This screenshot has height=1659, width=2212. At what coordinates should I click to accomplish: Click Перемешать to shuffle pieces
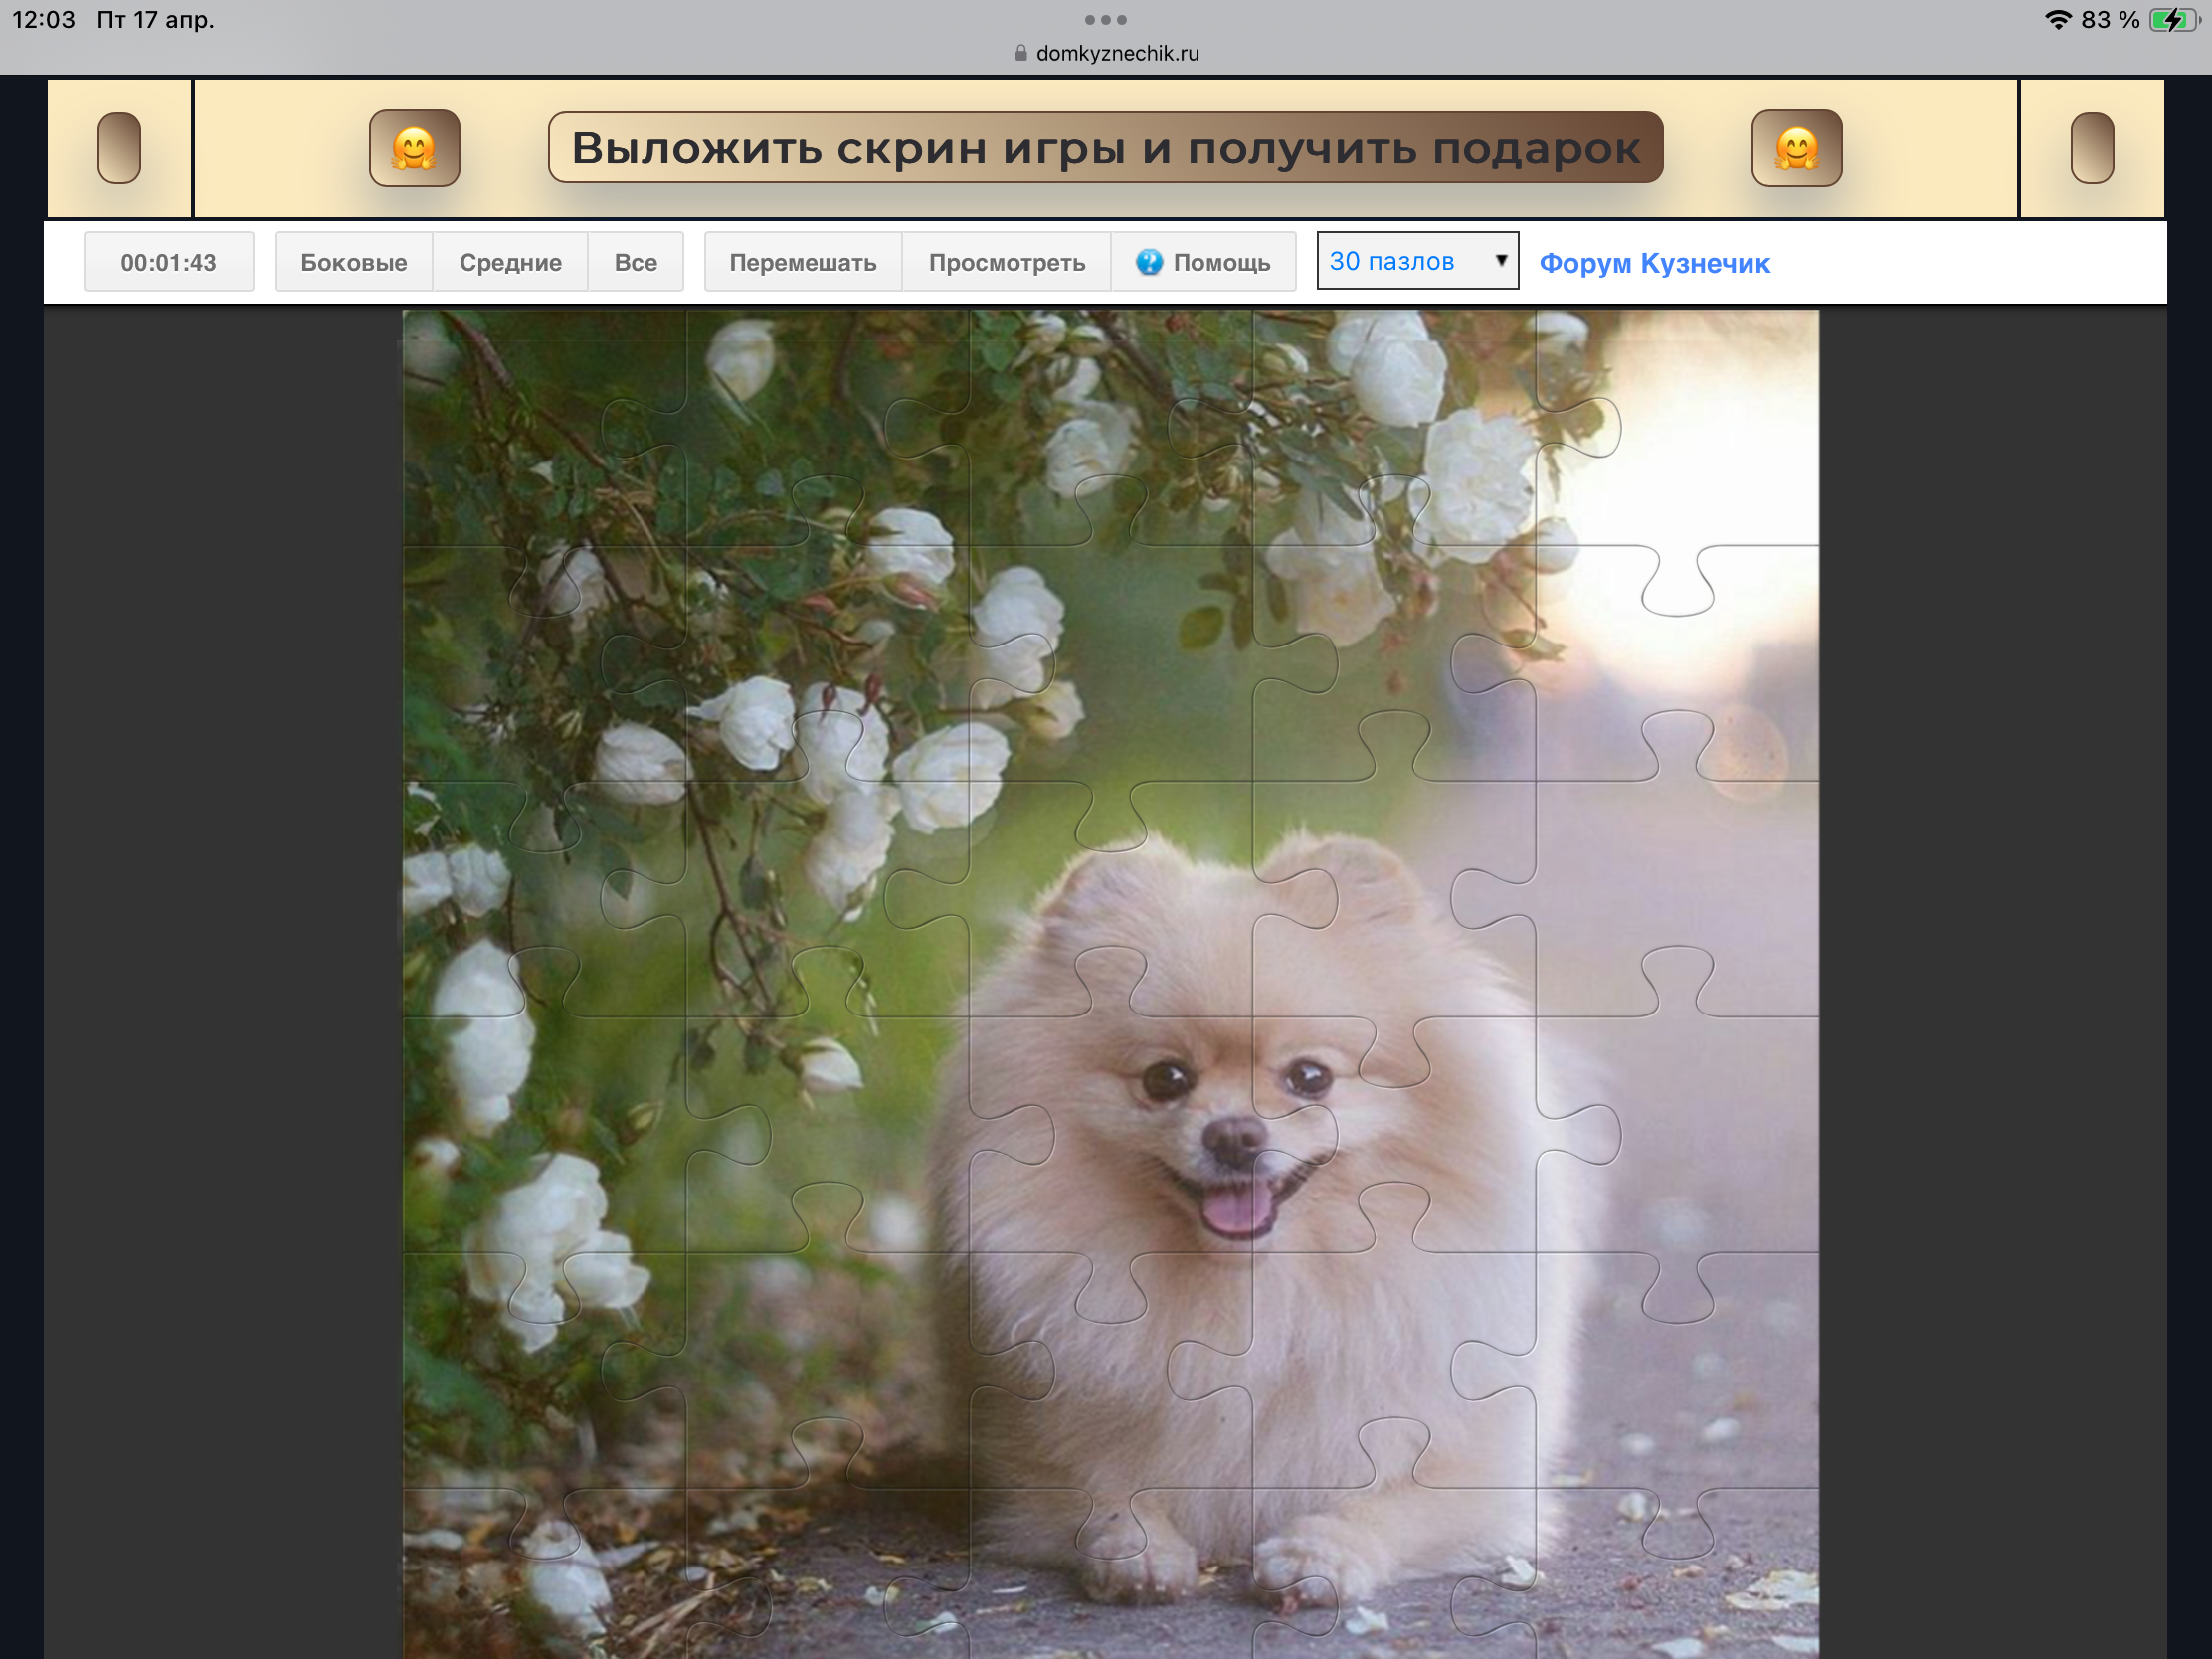click(x=802, y=262)
